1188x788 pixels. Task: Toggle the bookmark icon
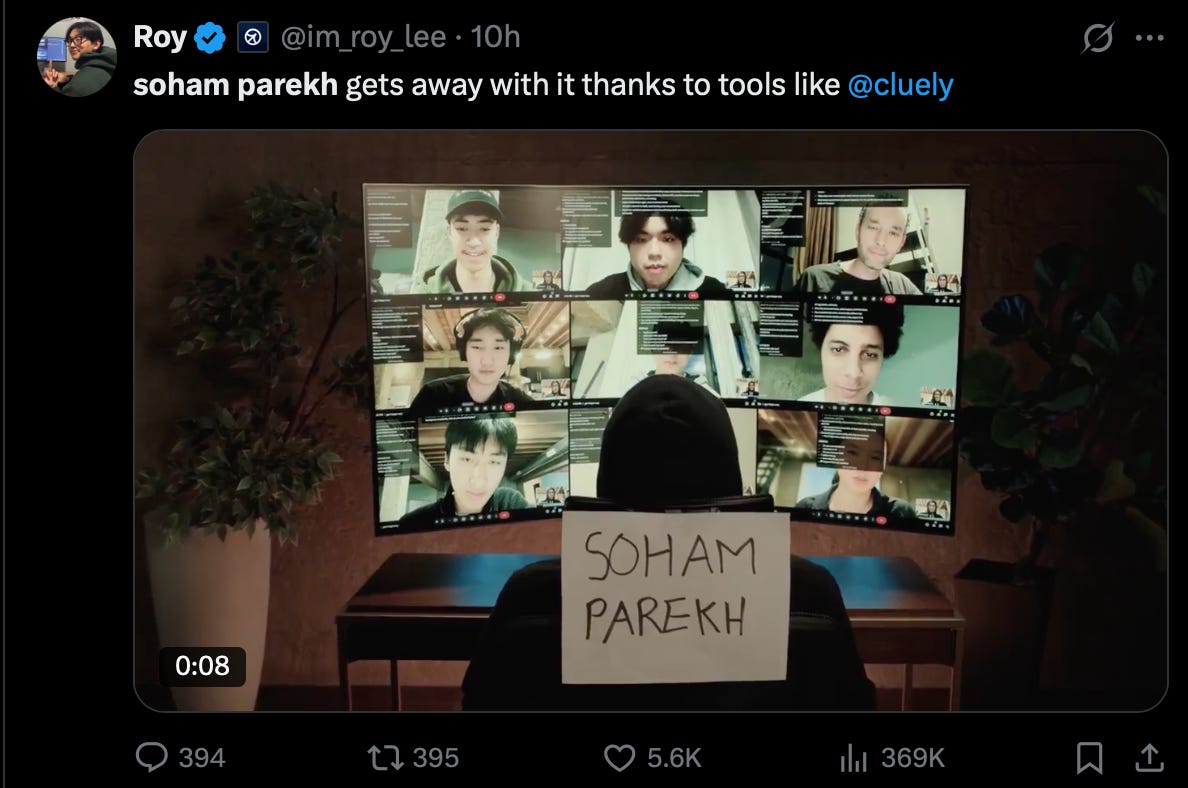1090,758
